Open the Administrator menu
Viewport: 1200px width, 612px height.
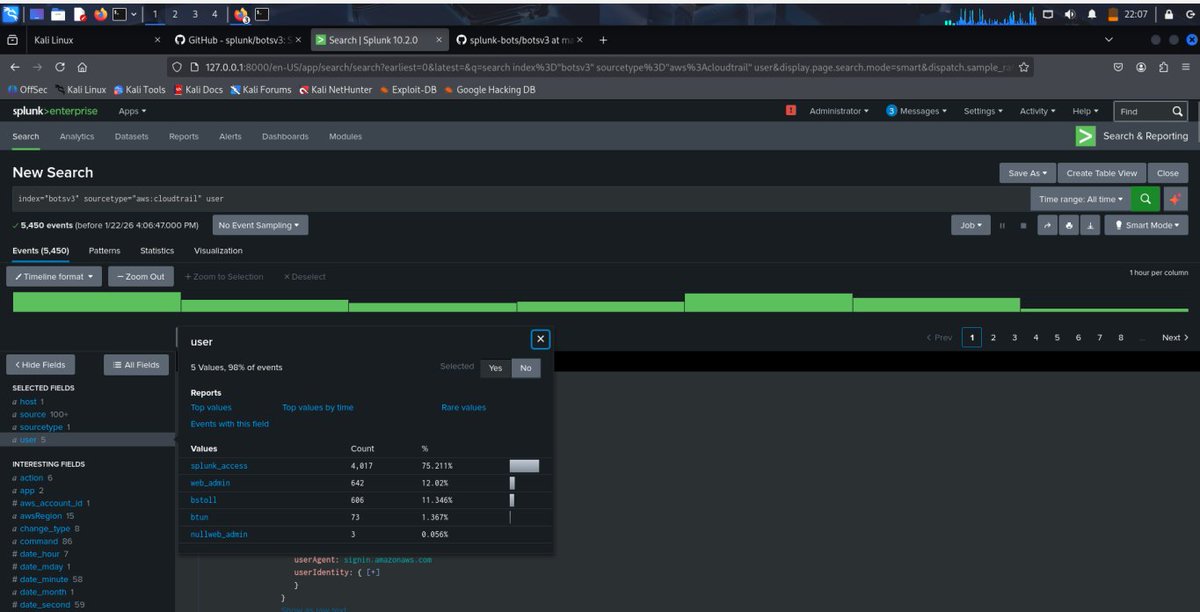tap(838, 111)
